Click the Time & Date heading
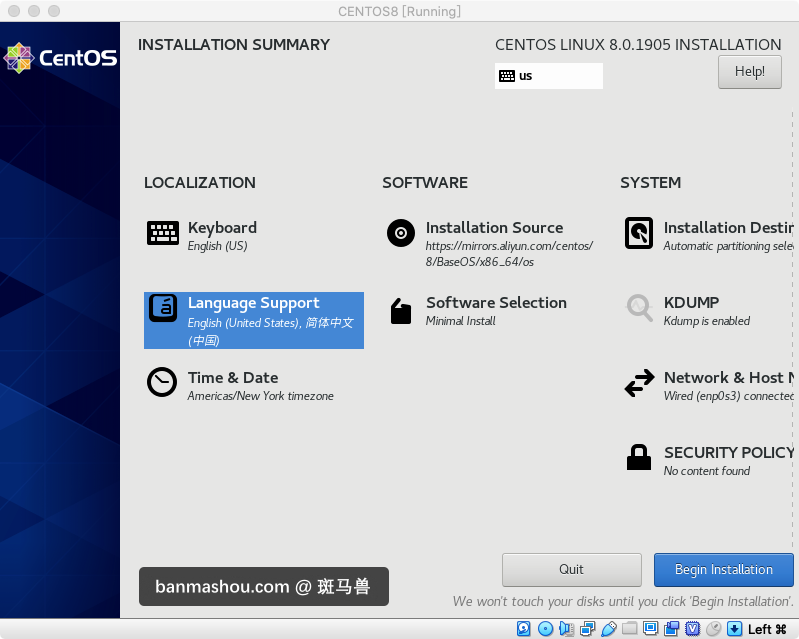 point(233,378)
